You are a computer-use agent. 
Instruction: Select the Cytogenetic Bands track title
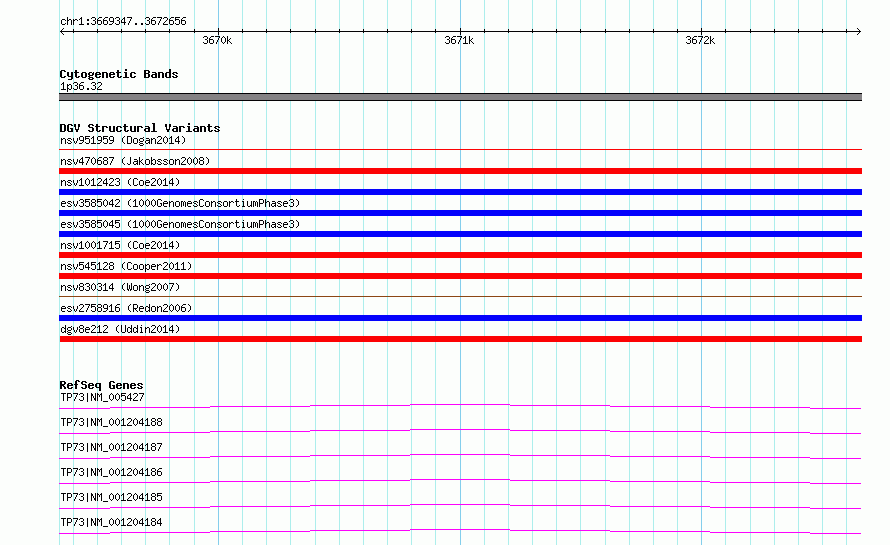coord(119,74)
